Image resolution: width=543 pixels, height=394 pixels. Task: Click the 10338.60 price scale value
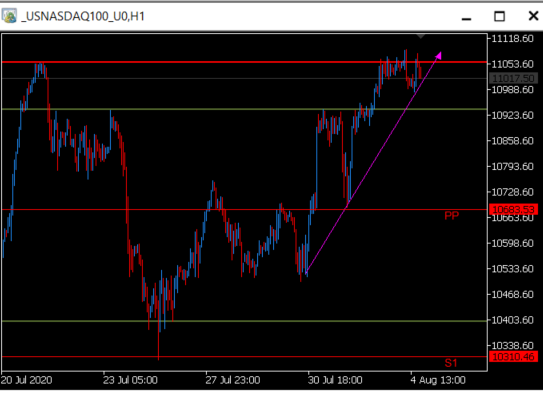(513, 346)
